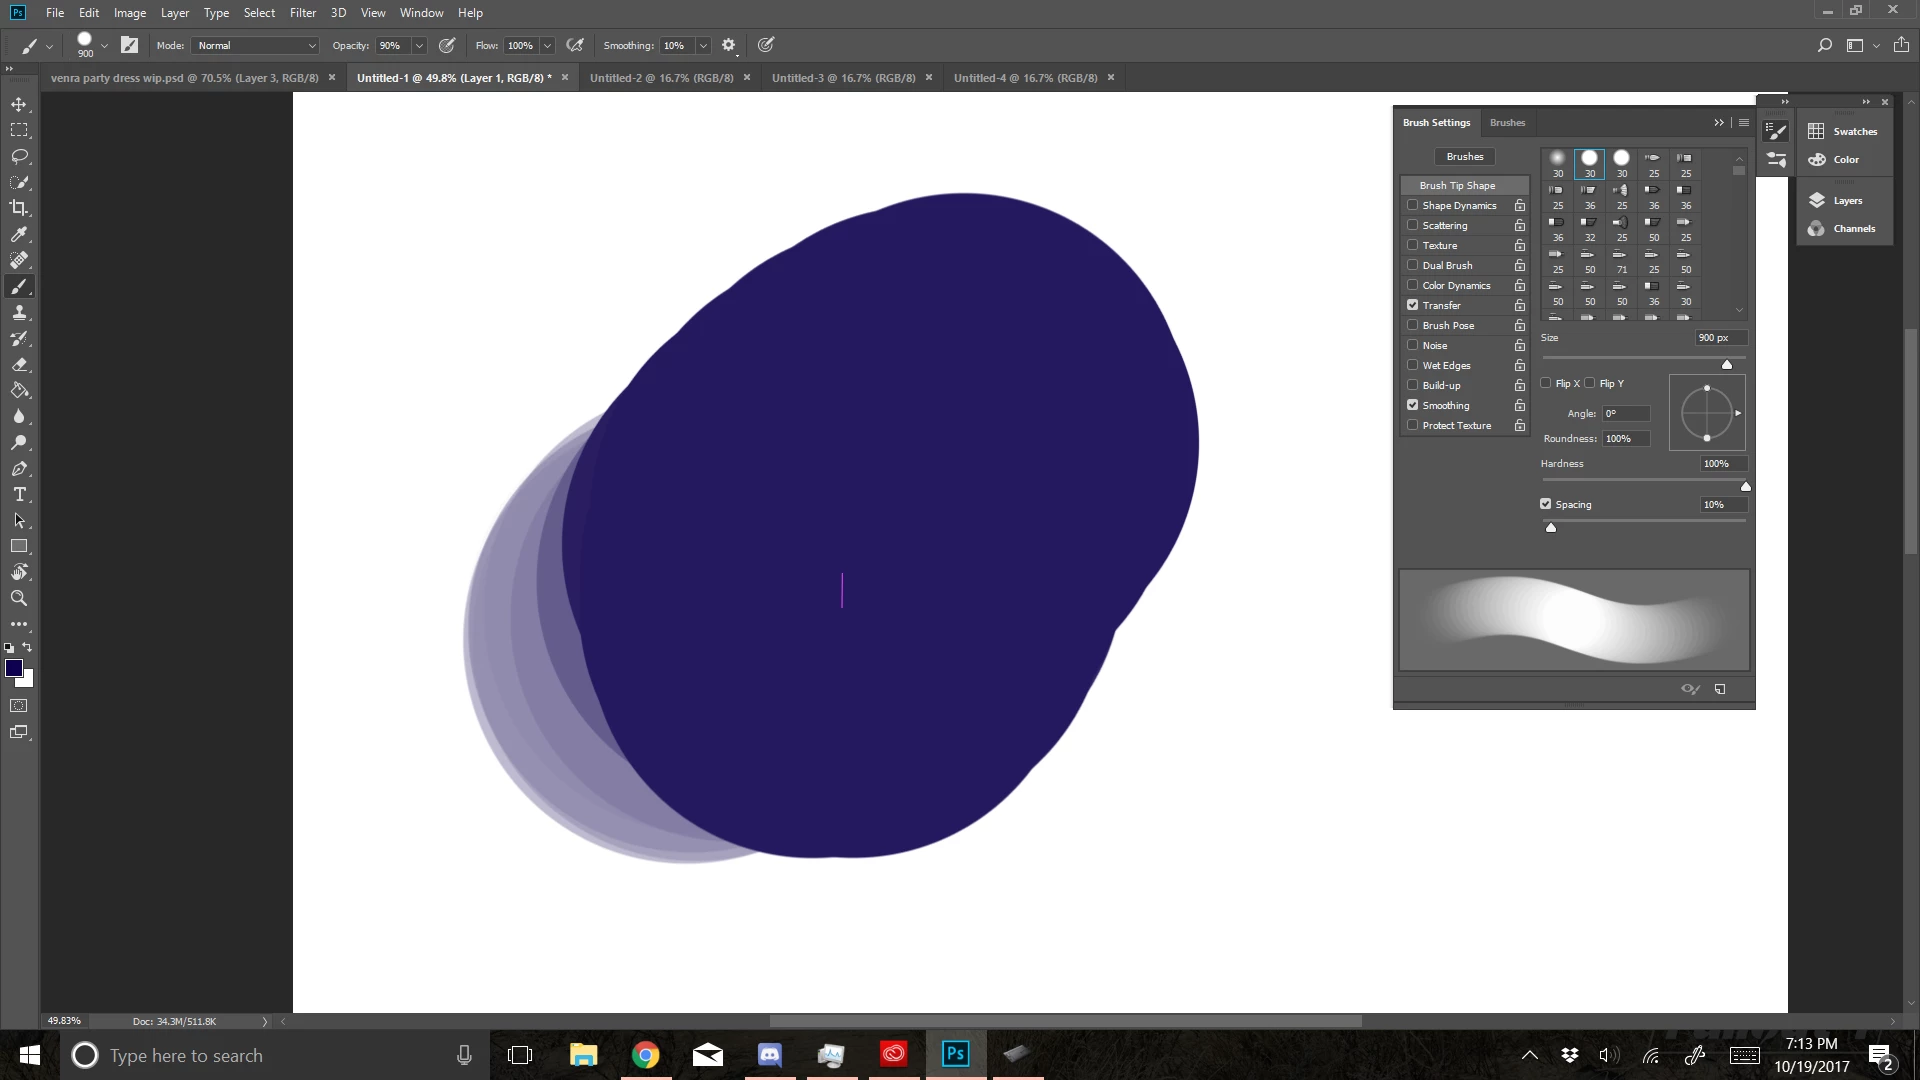Select the Clone Stamp tool
Screen dimensions: 1920x1080
(19, 312)
